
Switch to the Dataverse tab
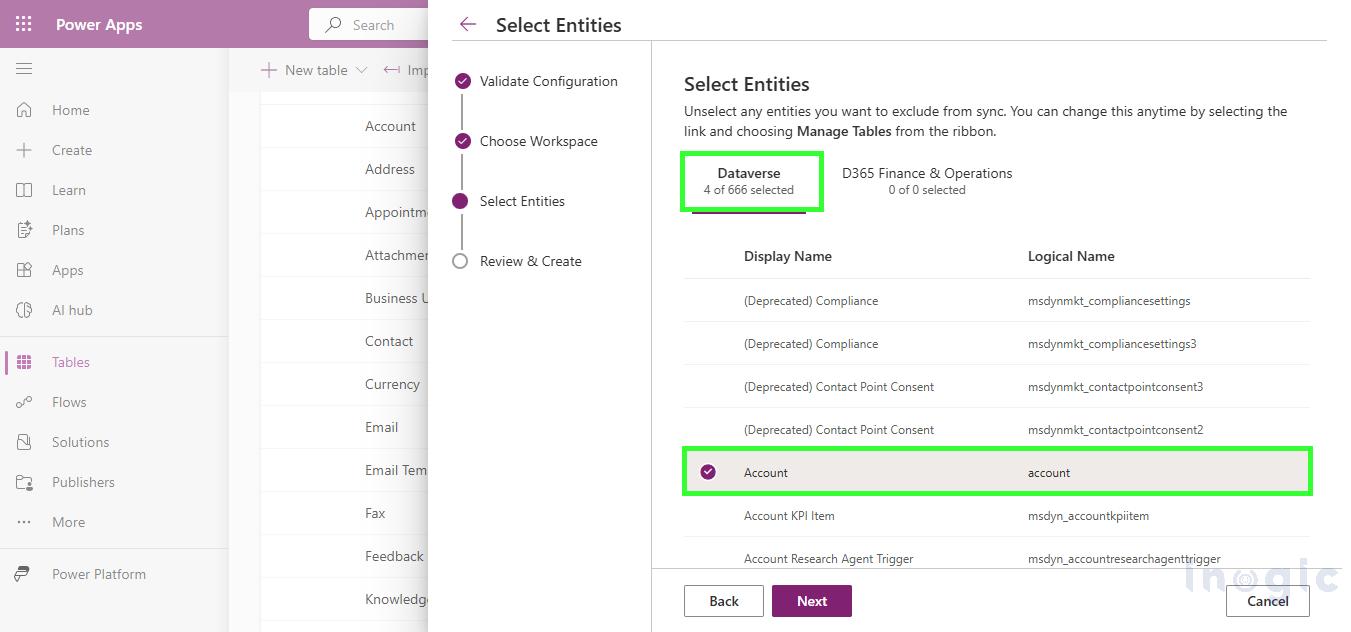749,181
